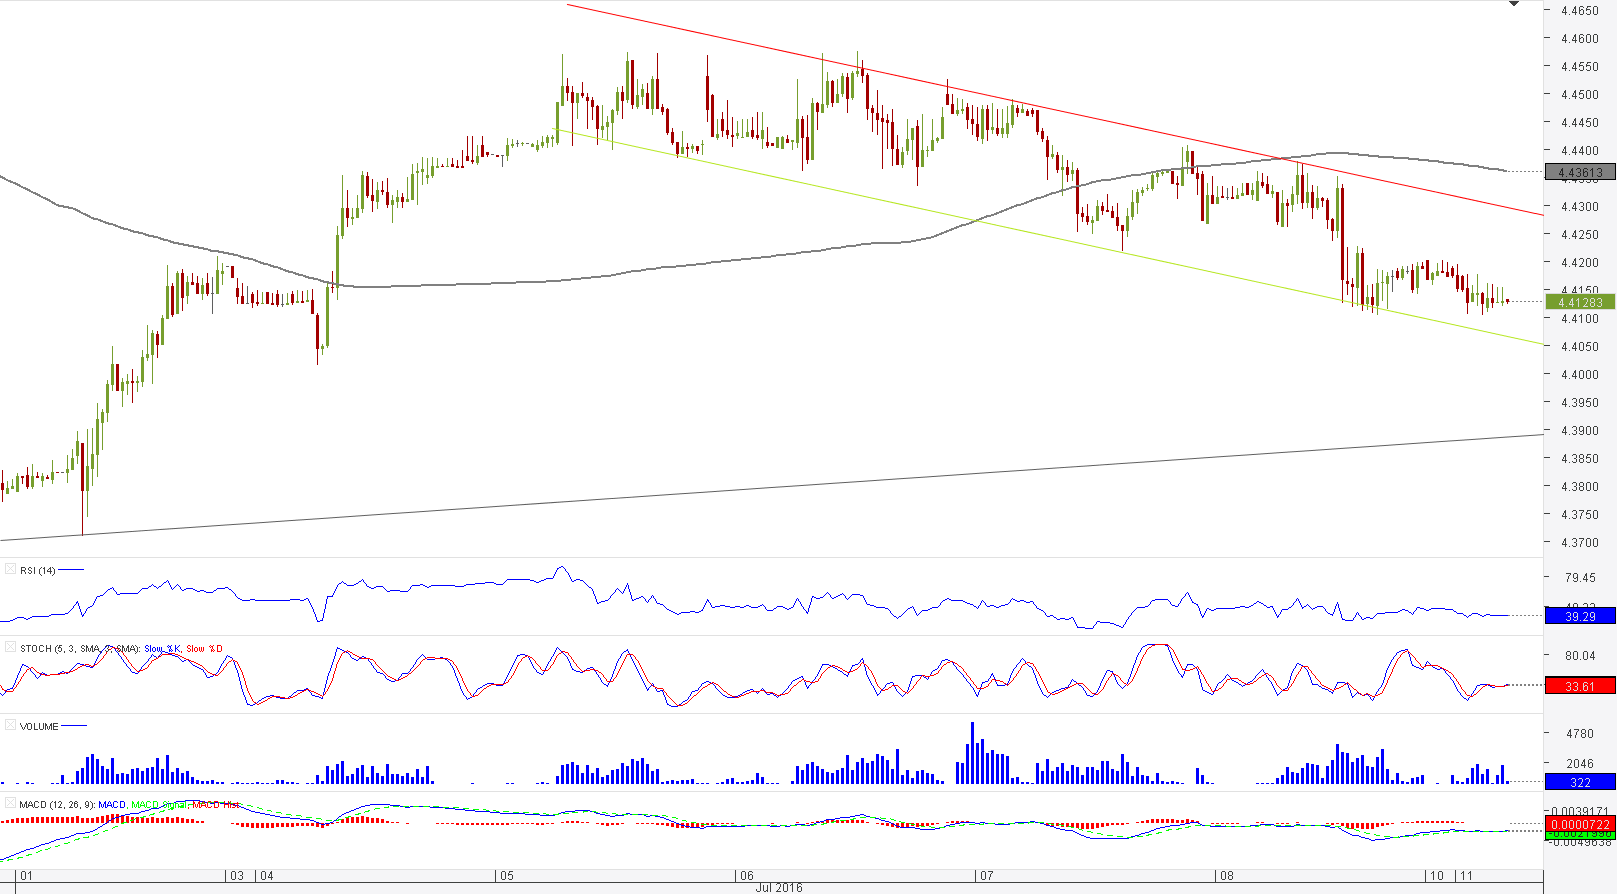
Task: Click the 4.4600 price axis label
Action: point(1580,39)
